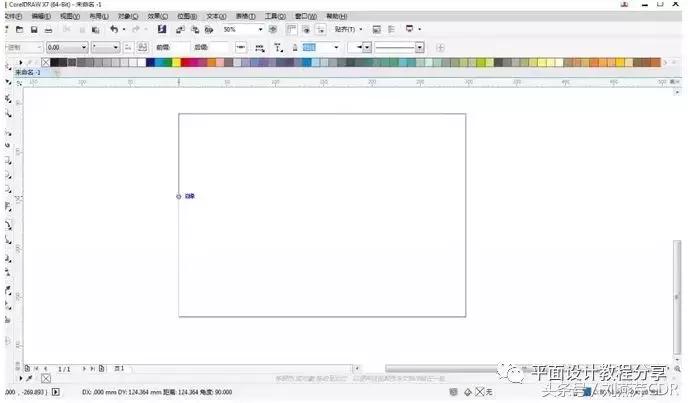Open the 帮助(H) Help menu
Screen dimensions: 688x403
pyautogui.click(x=337, y=16)
